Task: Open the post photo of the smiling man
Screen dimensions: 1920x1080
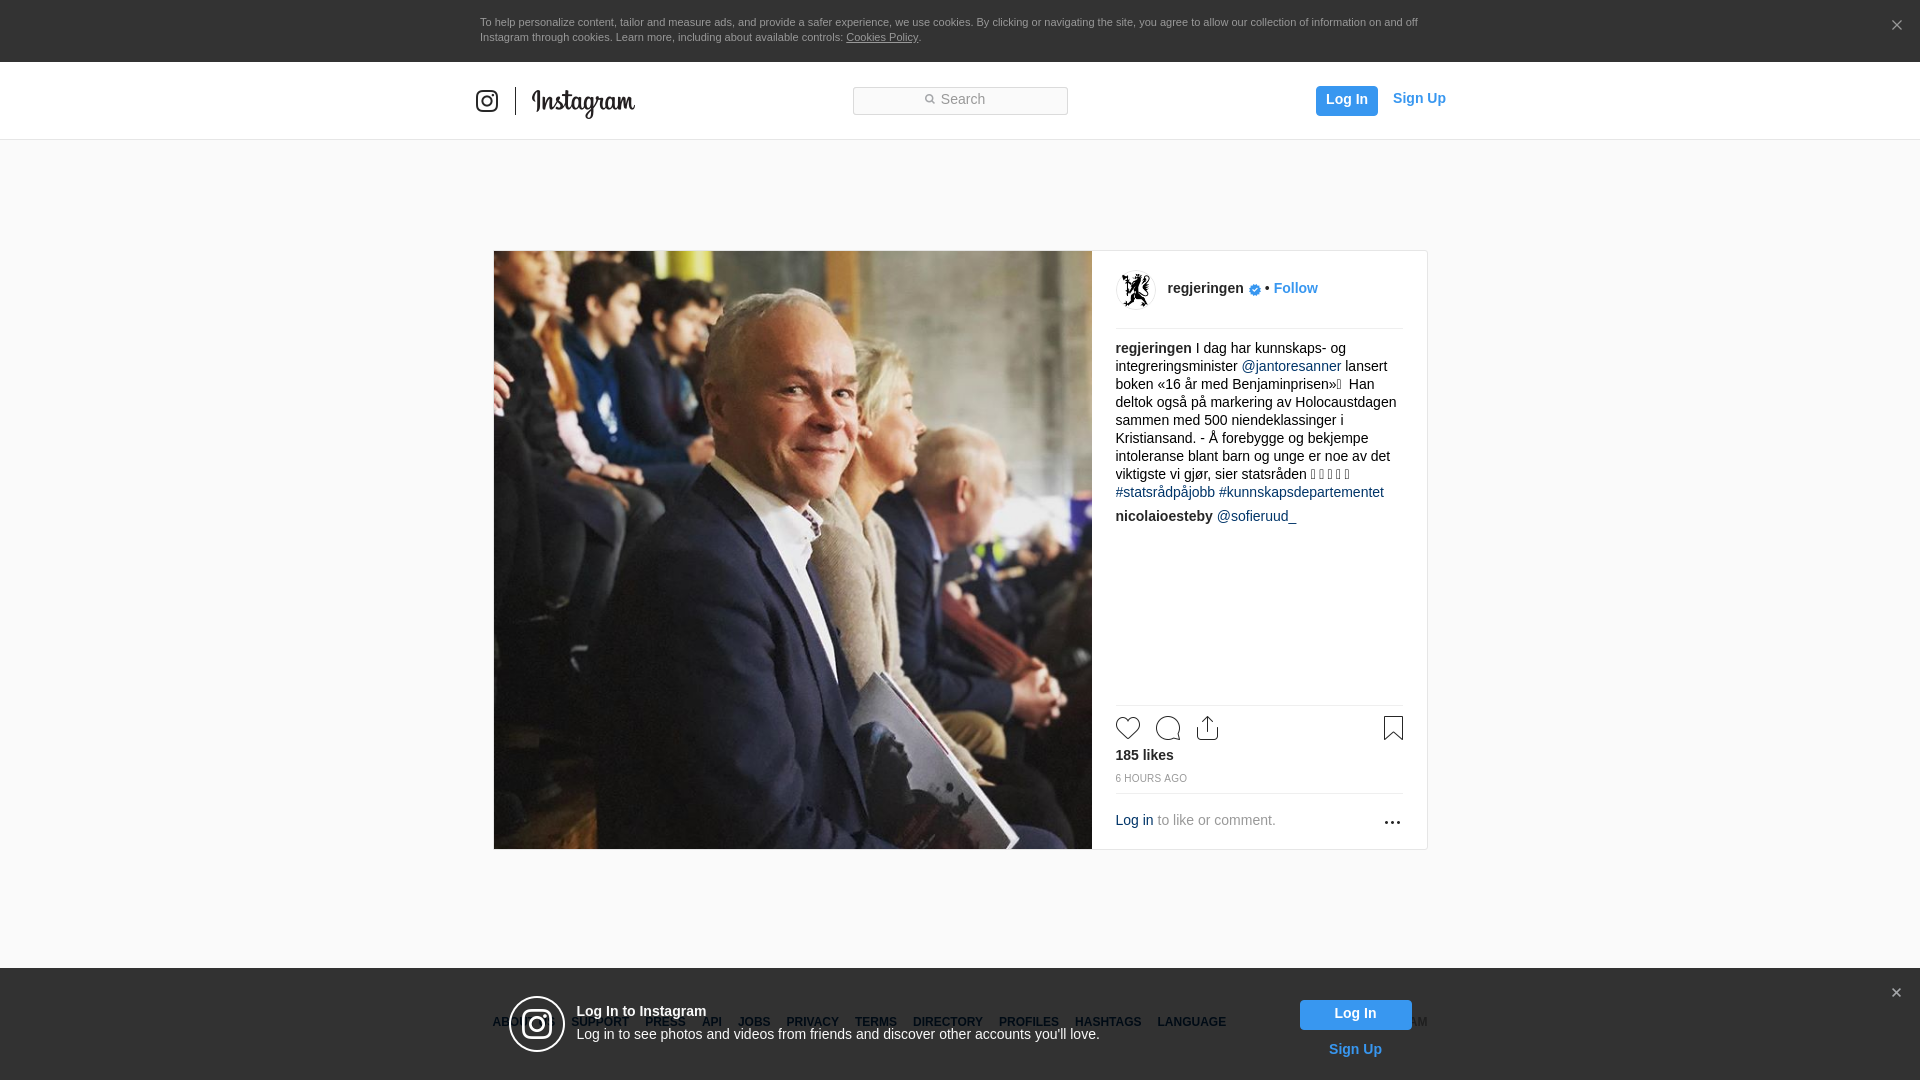Action: pyautogui.click(x=792, y=550)
